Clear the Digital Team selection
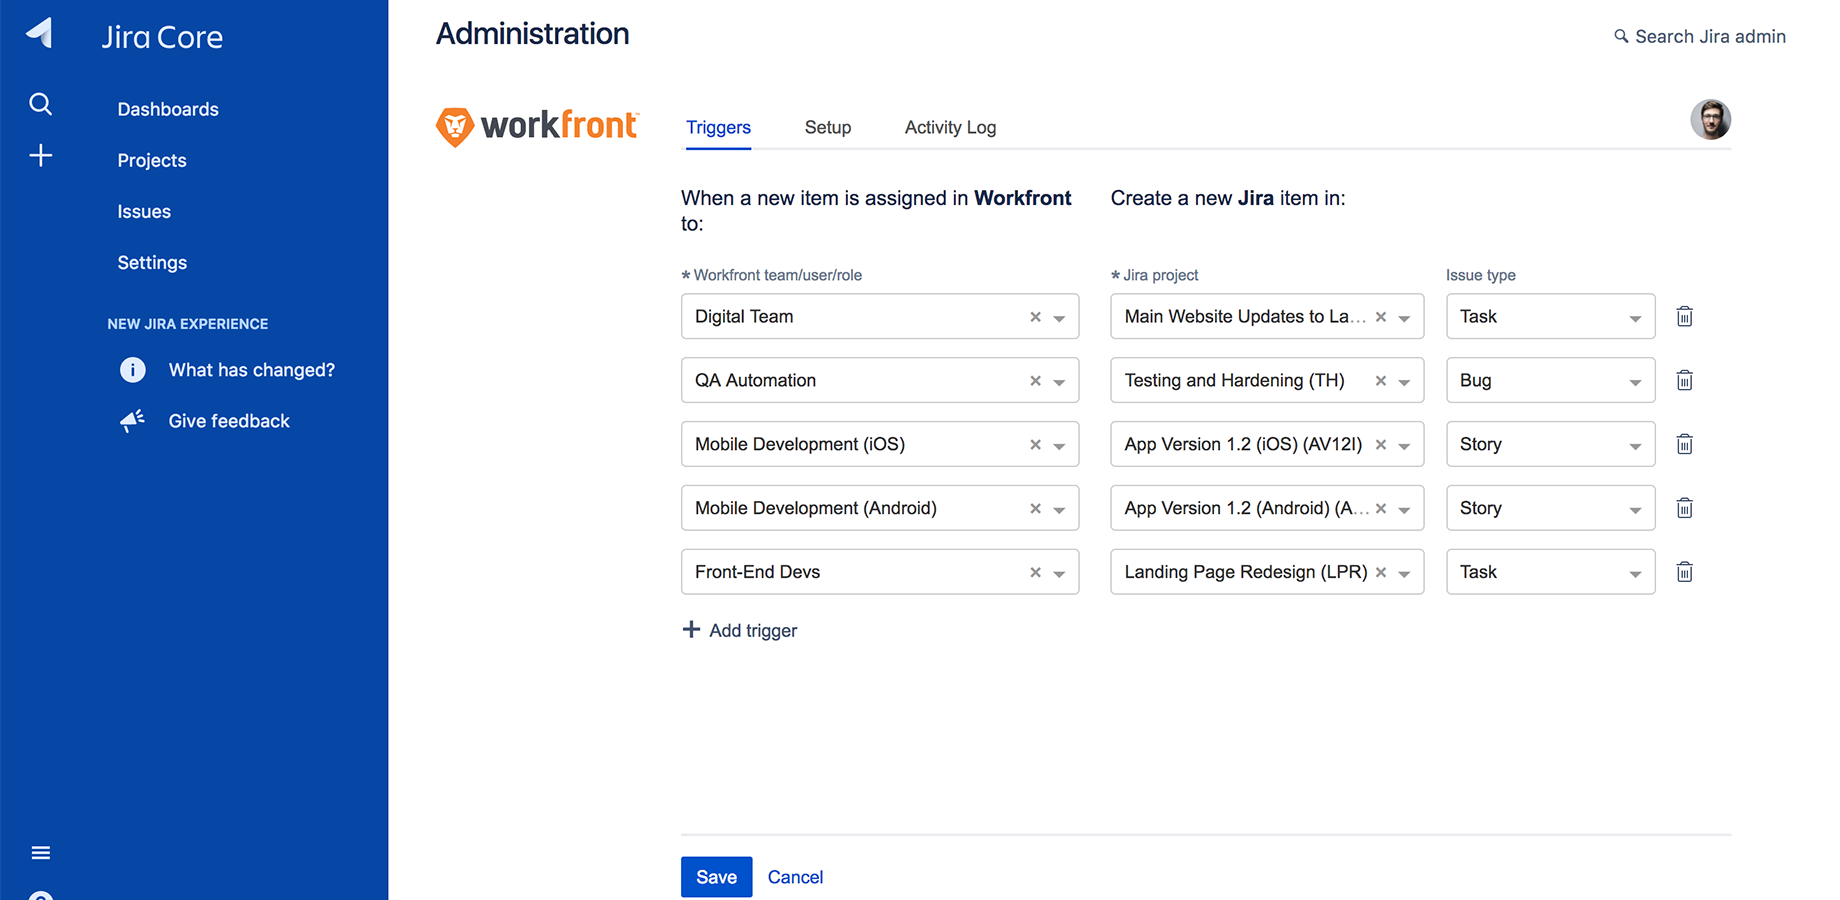The height and width of the screenshot is (900, 1840). [x=1035, y=317]
